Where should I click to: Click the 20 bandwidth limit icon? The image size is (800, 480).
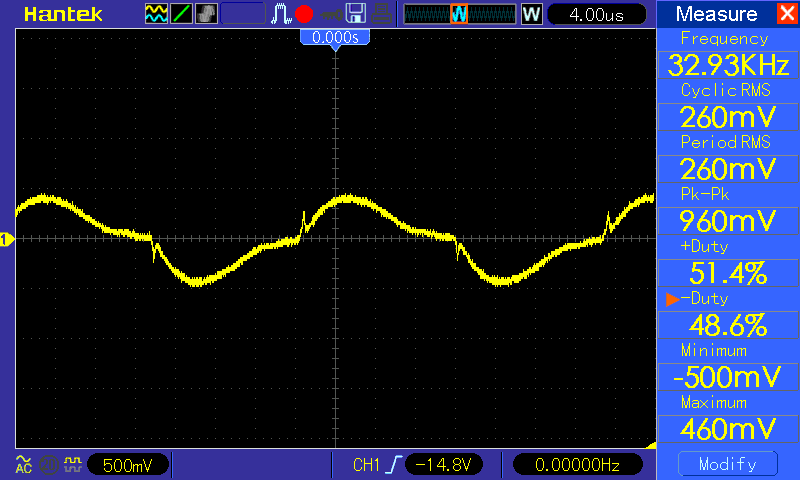49,465
